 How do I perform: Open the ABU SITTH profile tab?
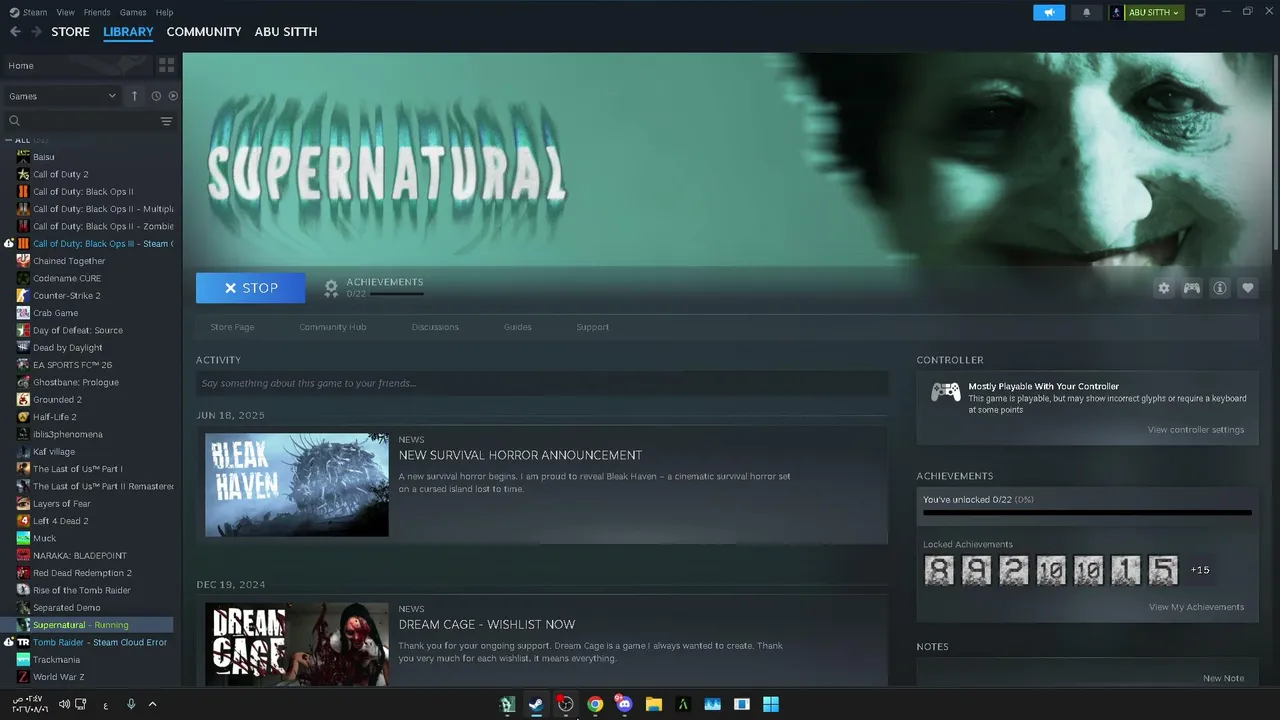point(286,32)
